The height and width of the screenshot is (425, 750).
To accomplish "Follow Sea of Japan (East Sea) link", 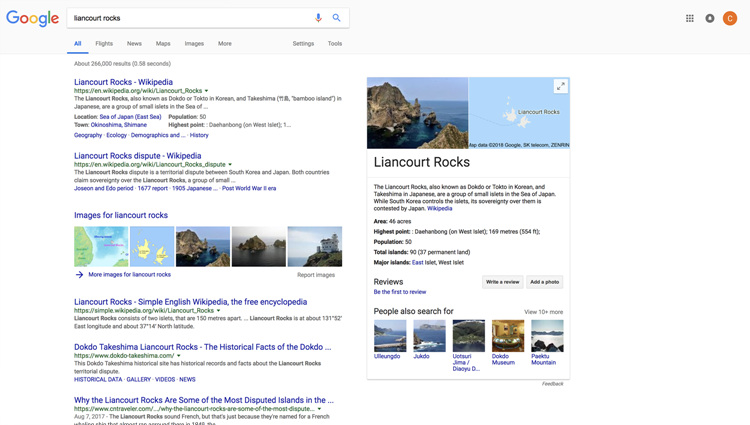I will [x=130, y=117].
